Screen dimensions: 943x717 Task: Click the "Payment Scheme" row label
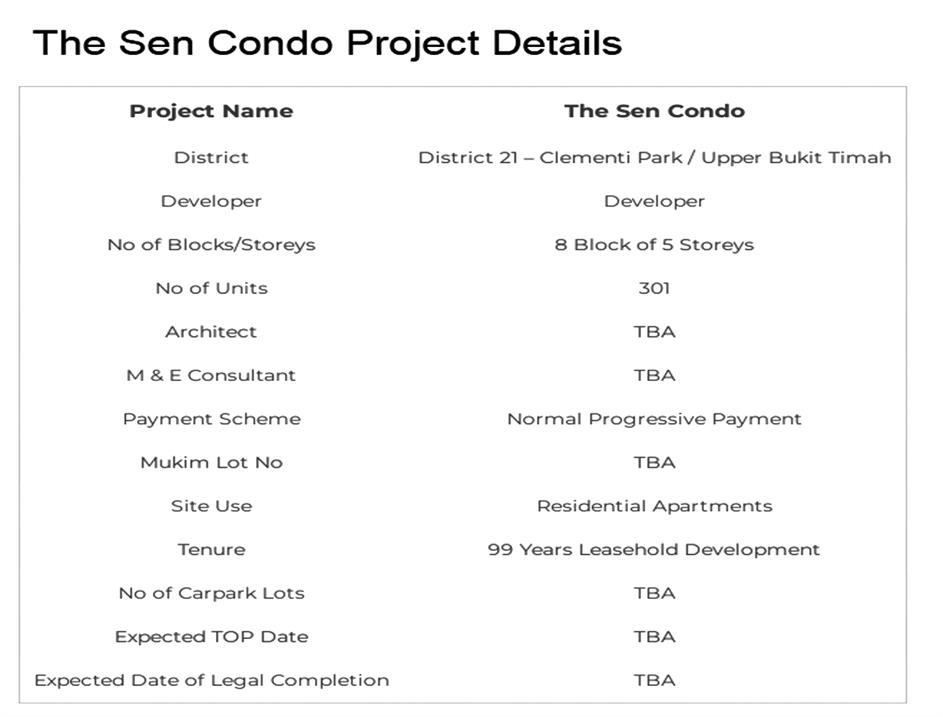[x=211, y=419]
